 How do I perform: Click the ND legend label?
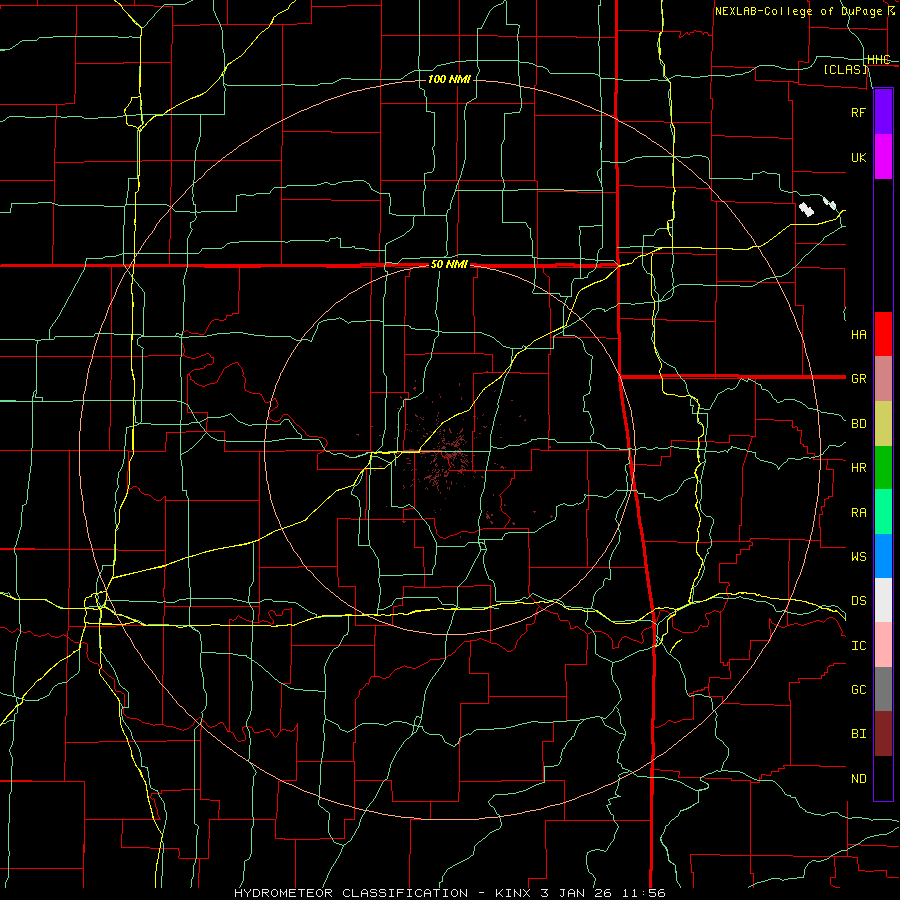point(858,779)
